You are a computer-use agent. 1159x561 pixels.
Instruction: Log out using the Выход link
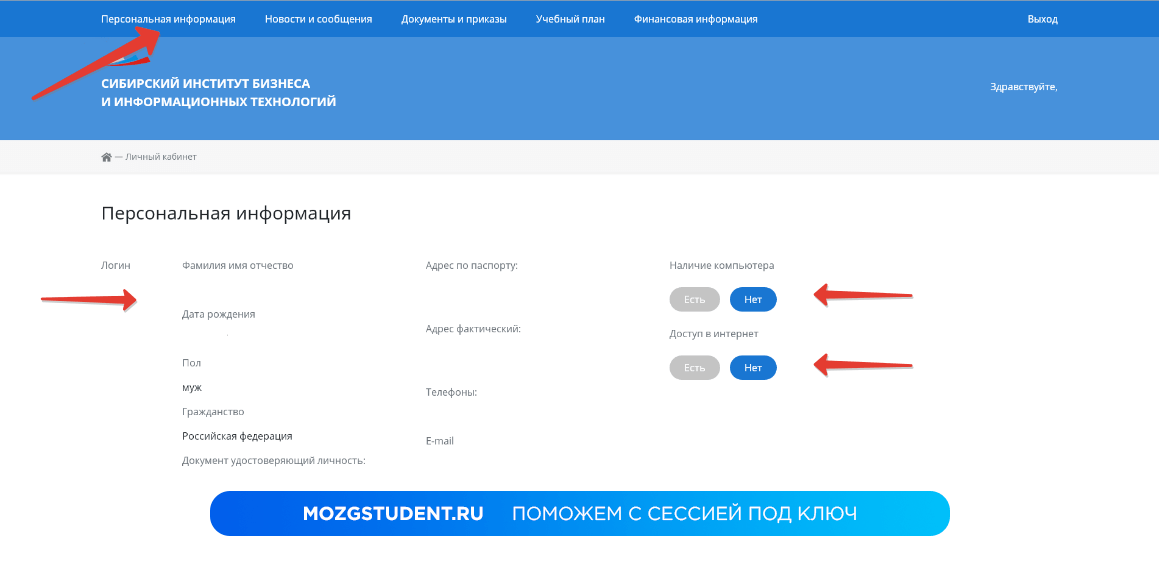1042,19
